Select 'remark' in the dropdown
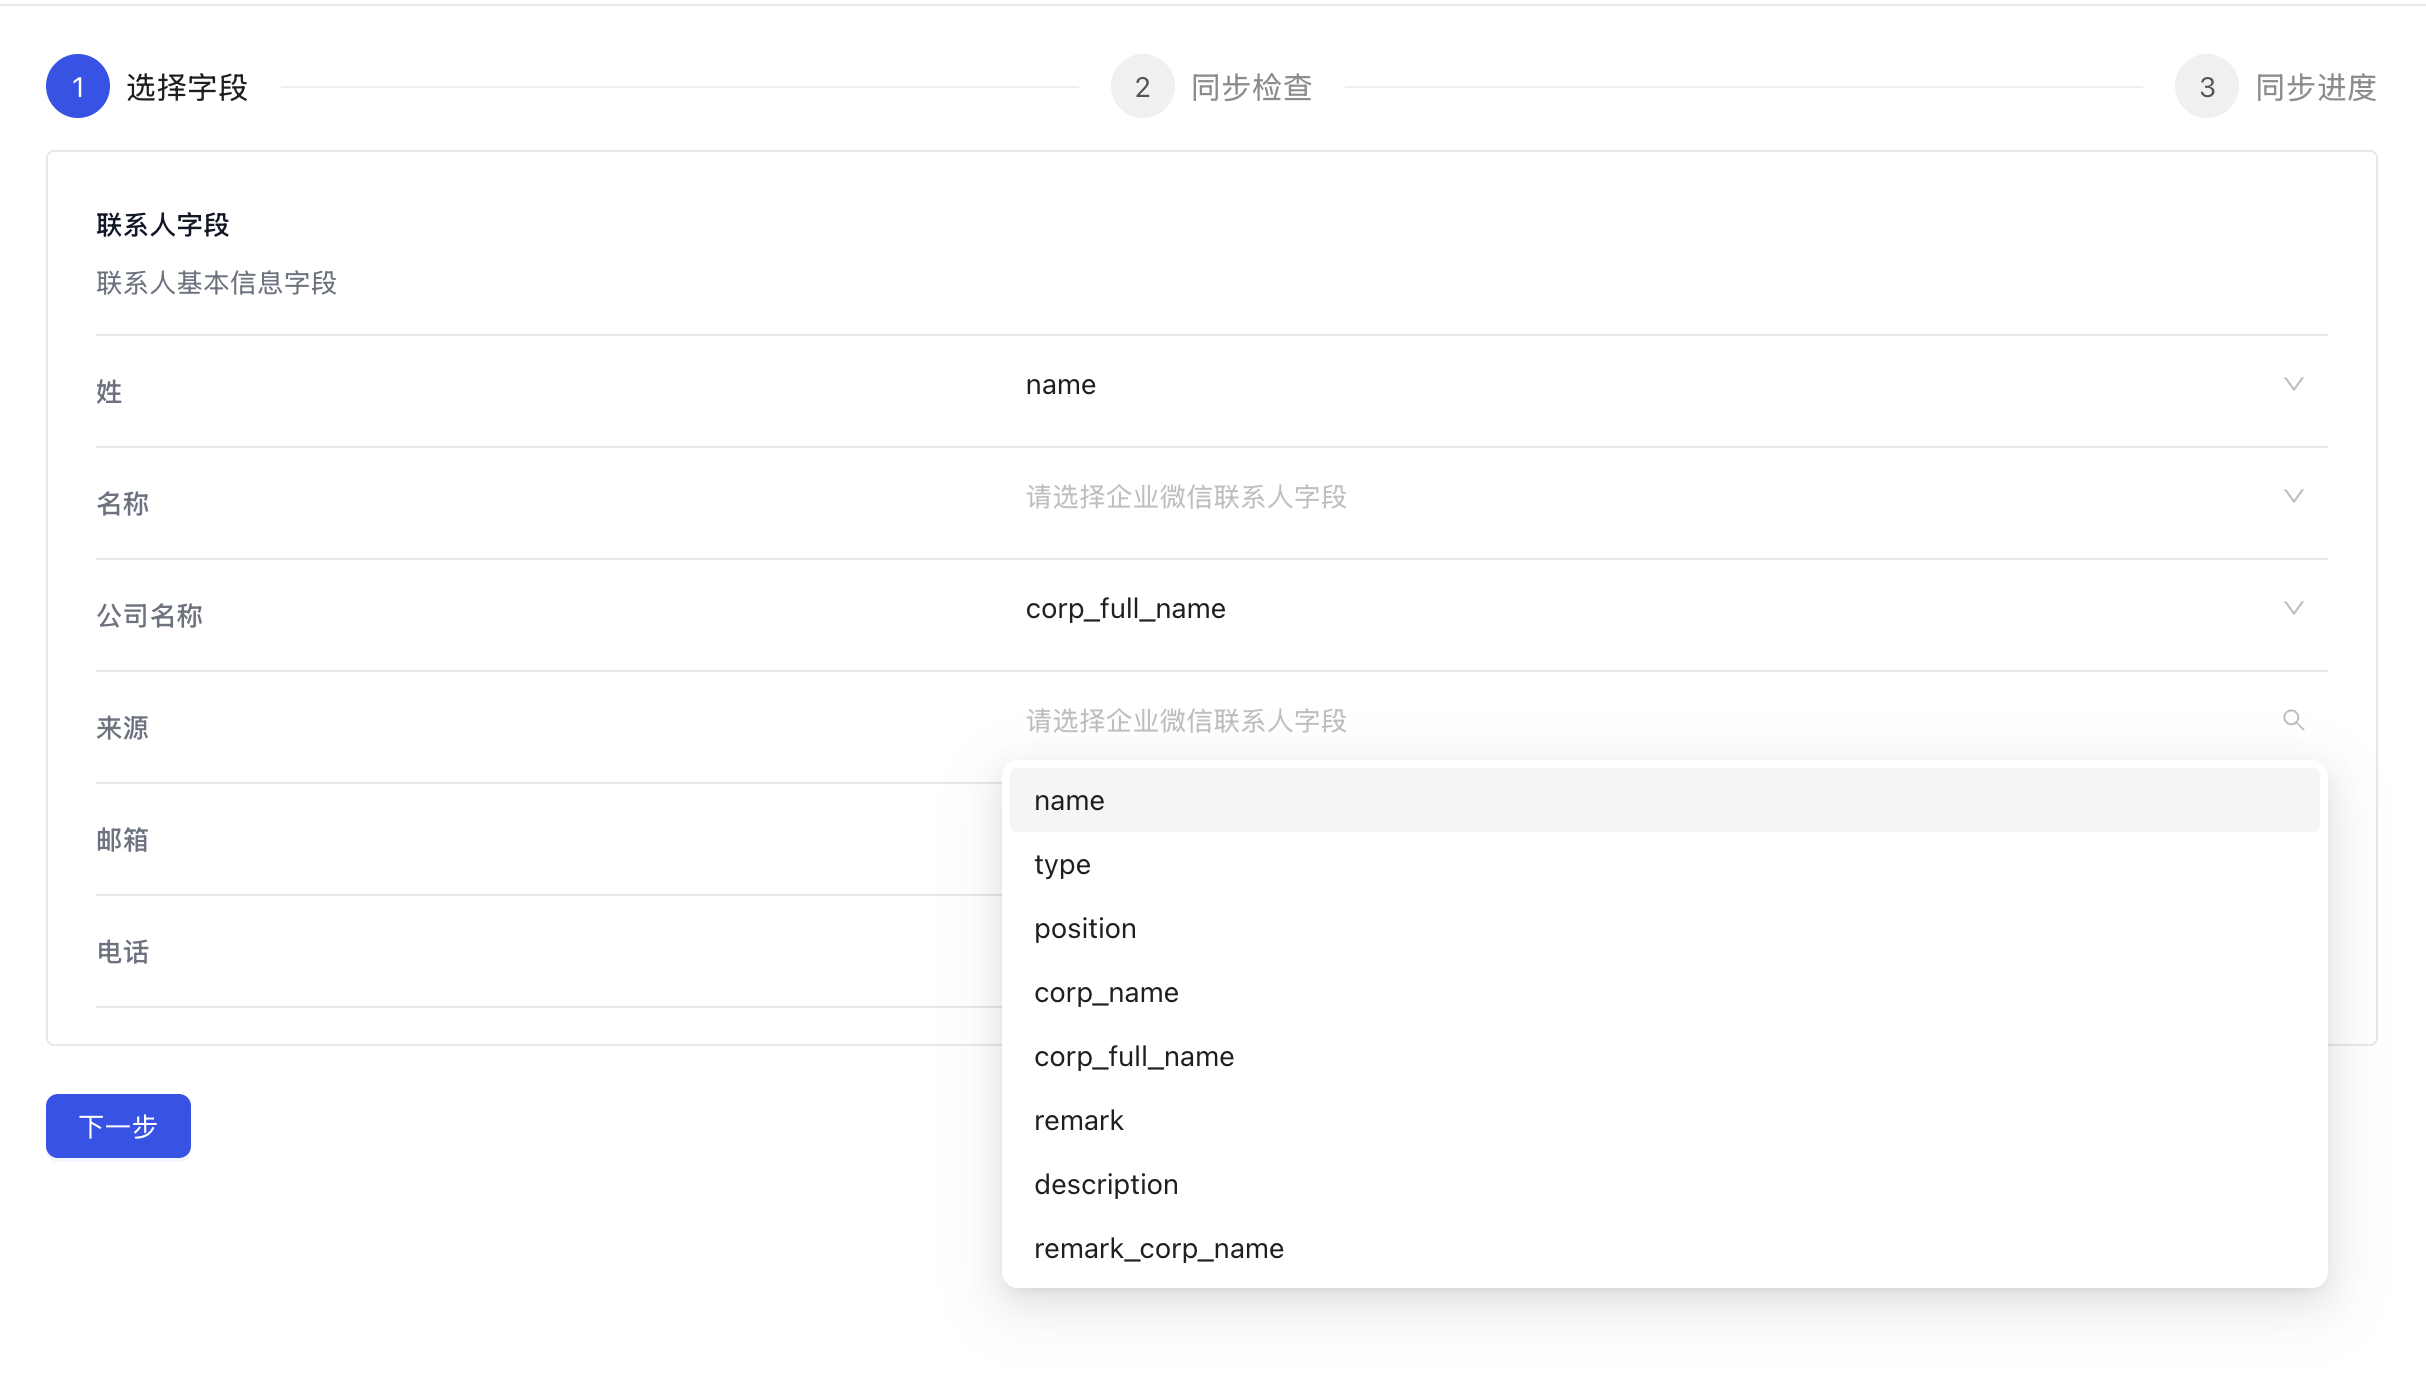Image resolution: width=2426 pixels, height=1380 pixels. click(x=1078, y=1120)
